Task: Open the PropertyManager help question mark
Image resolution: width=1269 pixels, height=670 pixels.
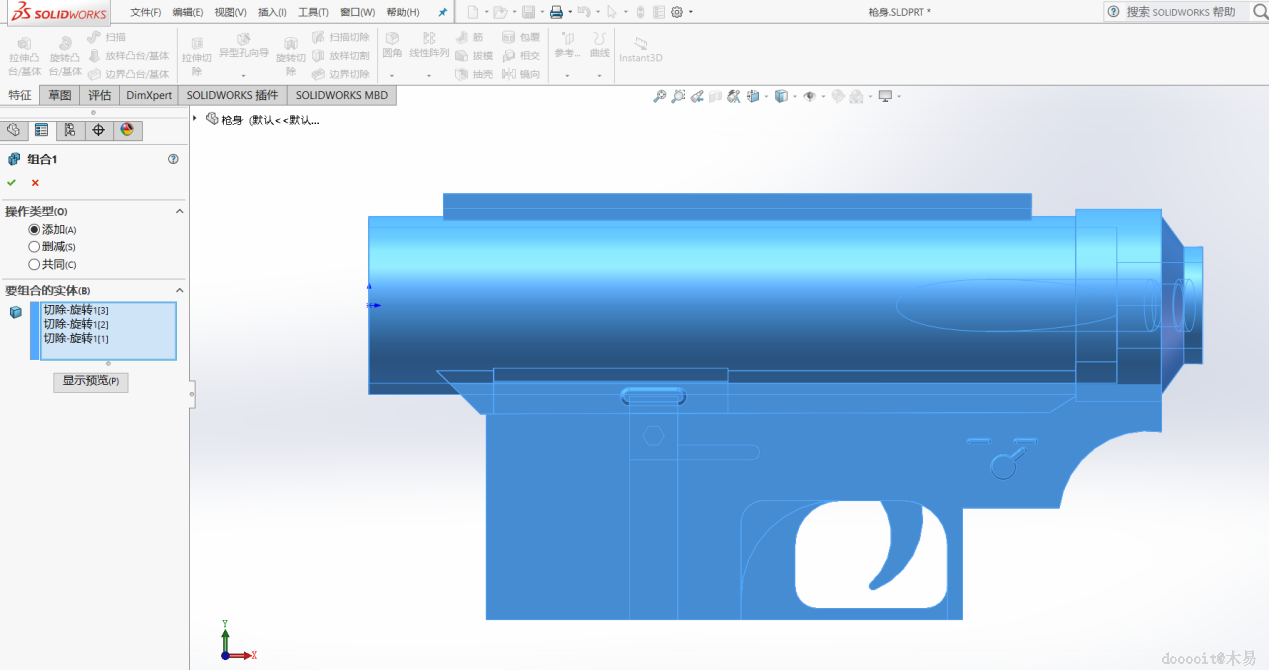Action: (173, 159)
